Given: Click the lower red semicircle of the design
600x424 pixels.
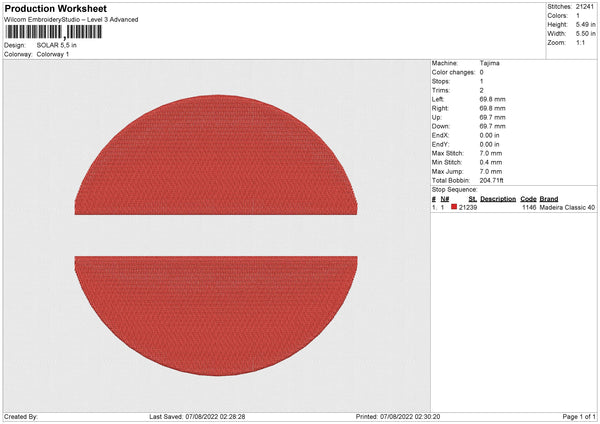Looking at the screenshot, I should point(216,310).
